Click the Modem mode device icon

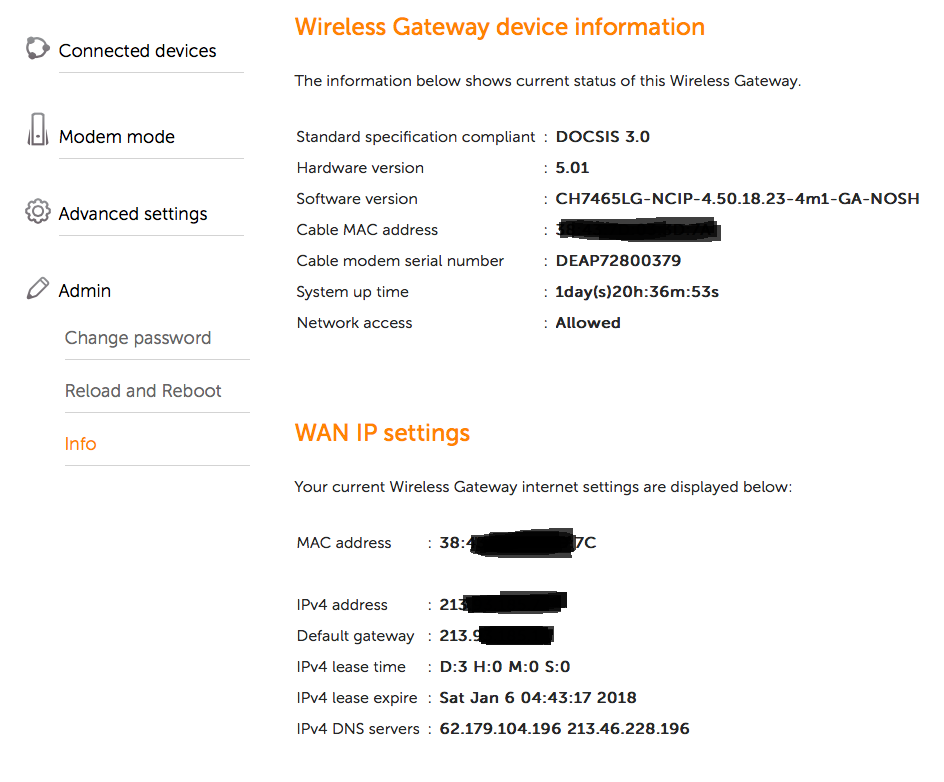pos(37,131)
